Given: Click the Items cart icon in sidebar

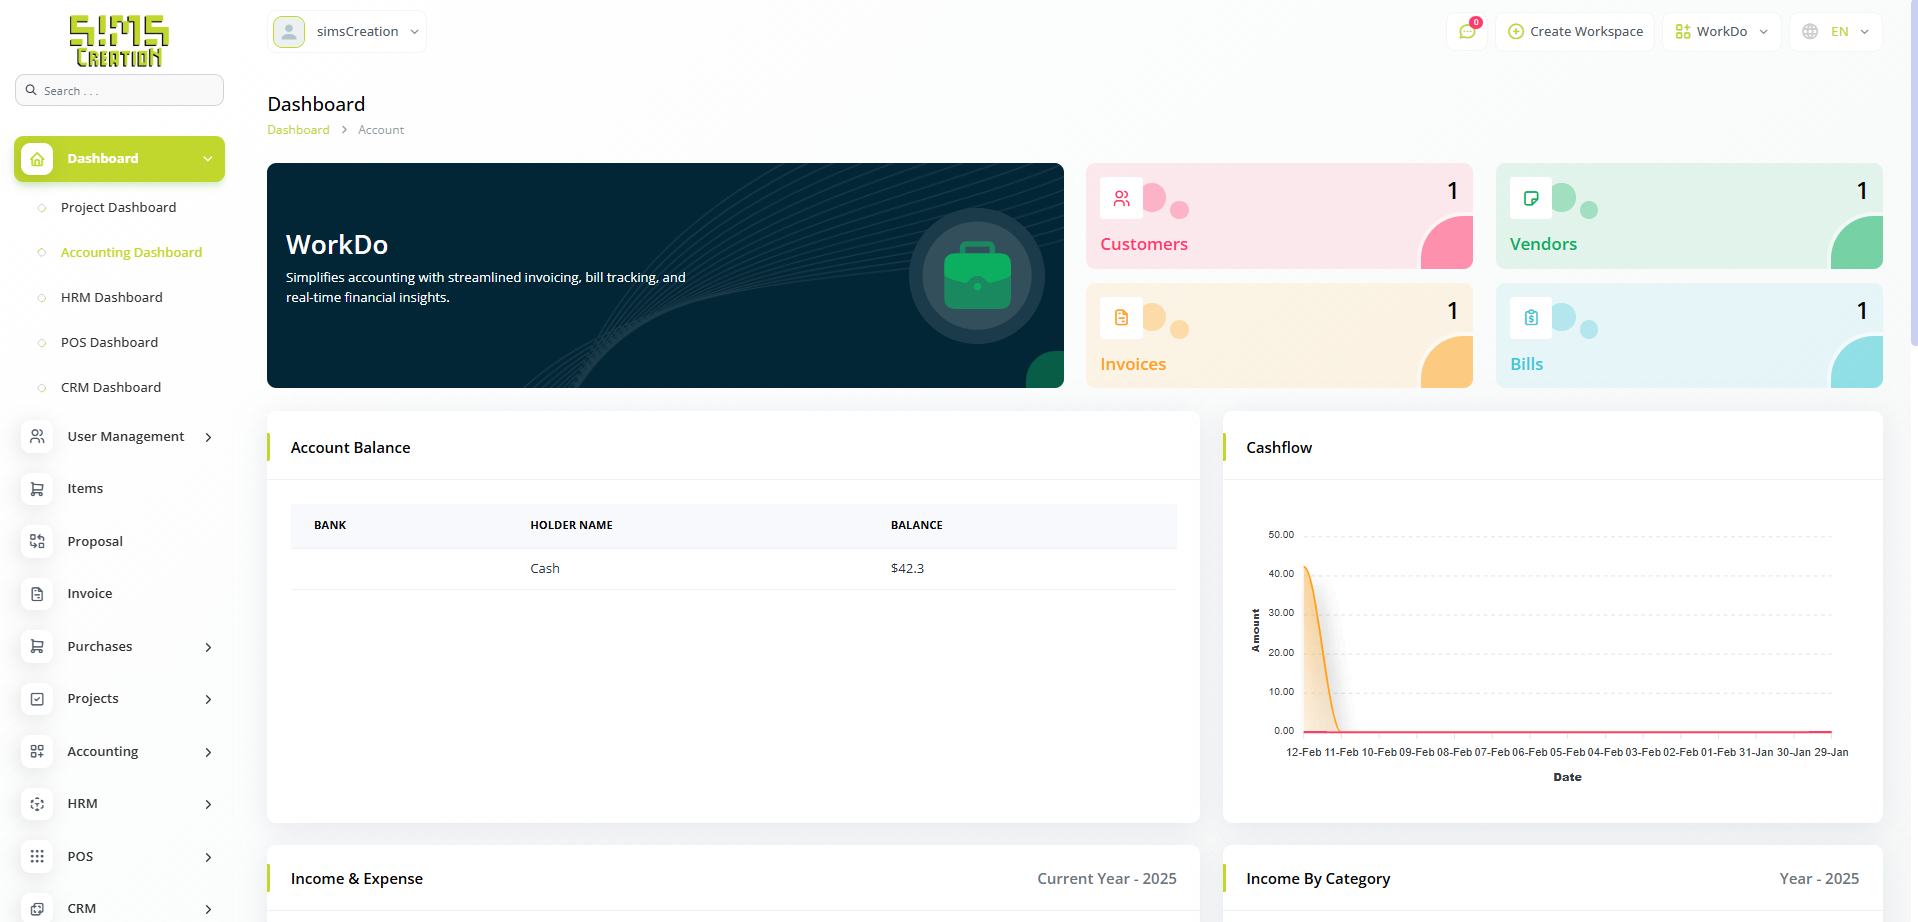Looking at the screenshot, I should 37,489.
